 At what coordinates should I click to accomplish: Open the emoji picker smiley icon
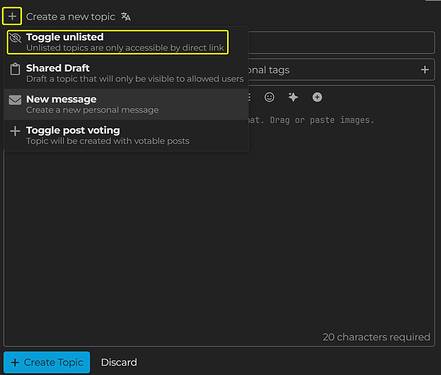coord(269,97)
